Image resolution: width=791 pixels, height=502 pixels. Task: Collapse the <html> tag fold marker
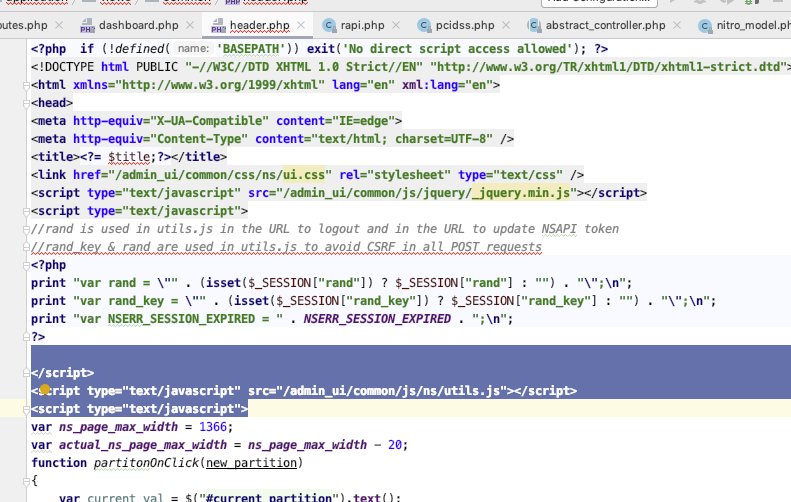tap(26, 85)
